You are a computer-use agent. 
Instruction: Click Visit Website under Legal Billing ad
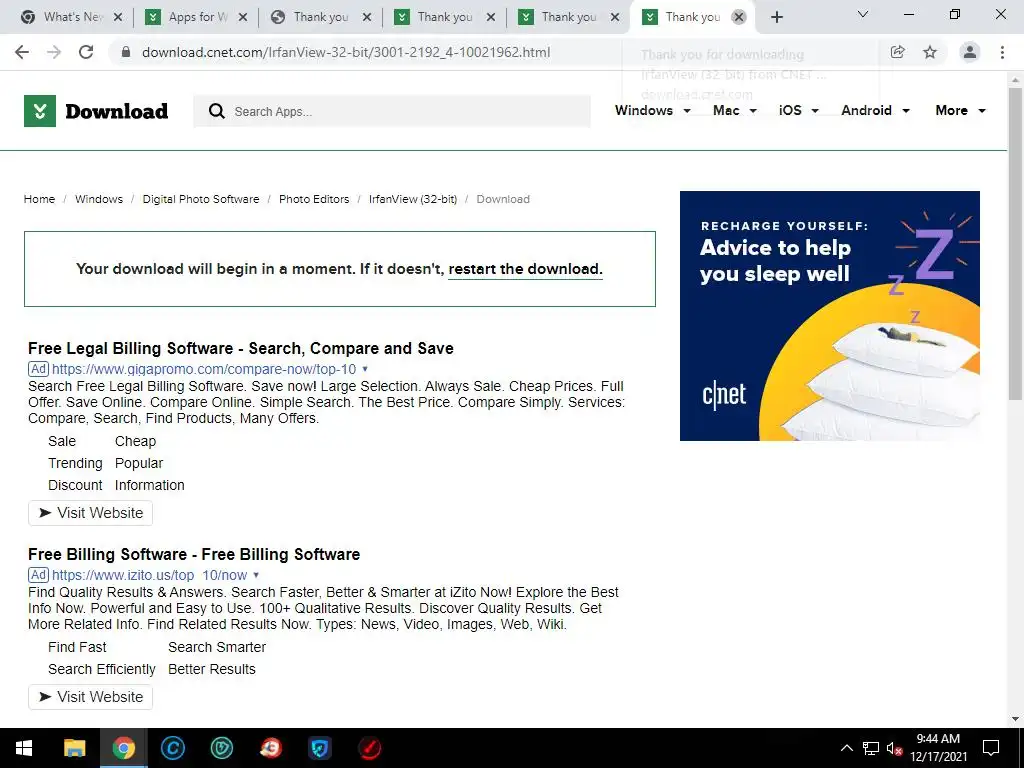pyautogui.click(x=90, y=513)
